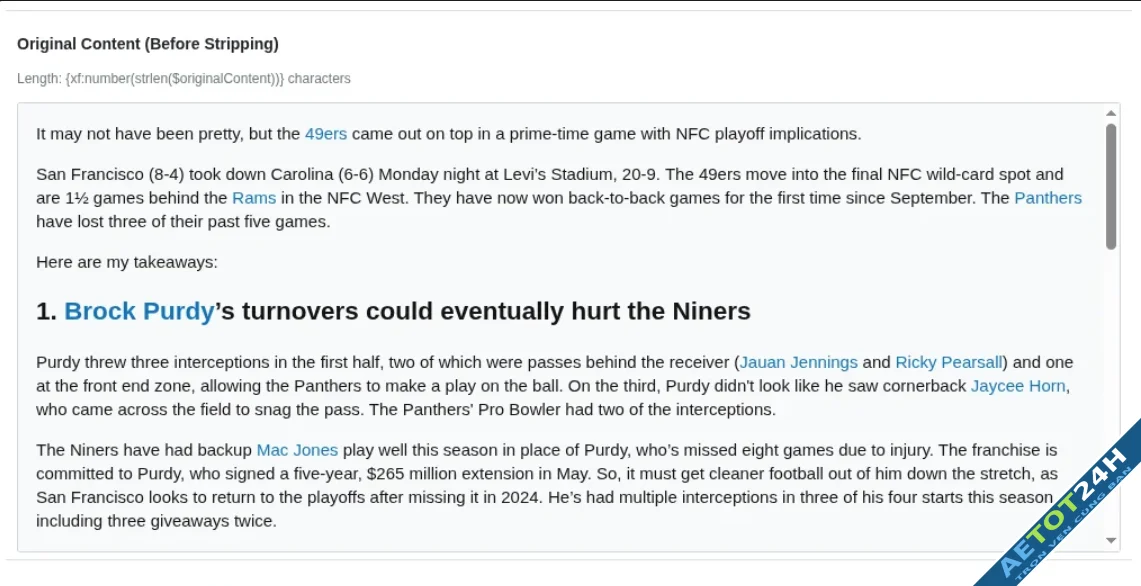Click the Length characters text line
1141x586 pixels.
click(184, 78)
